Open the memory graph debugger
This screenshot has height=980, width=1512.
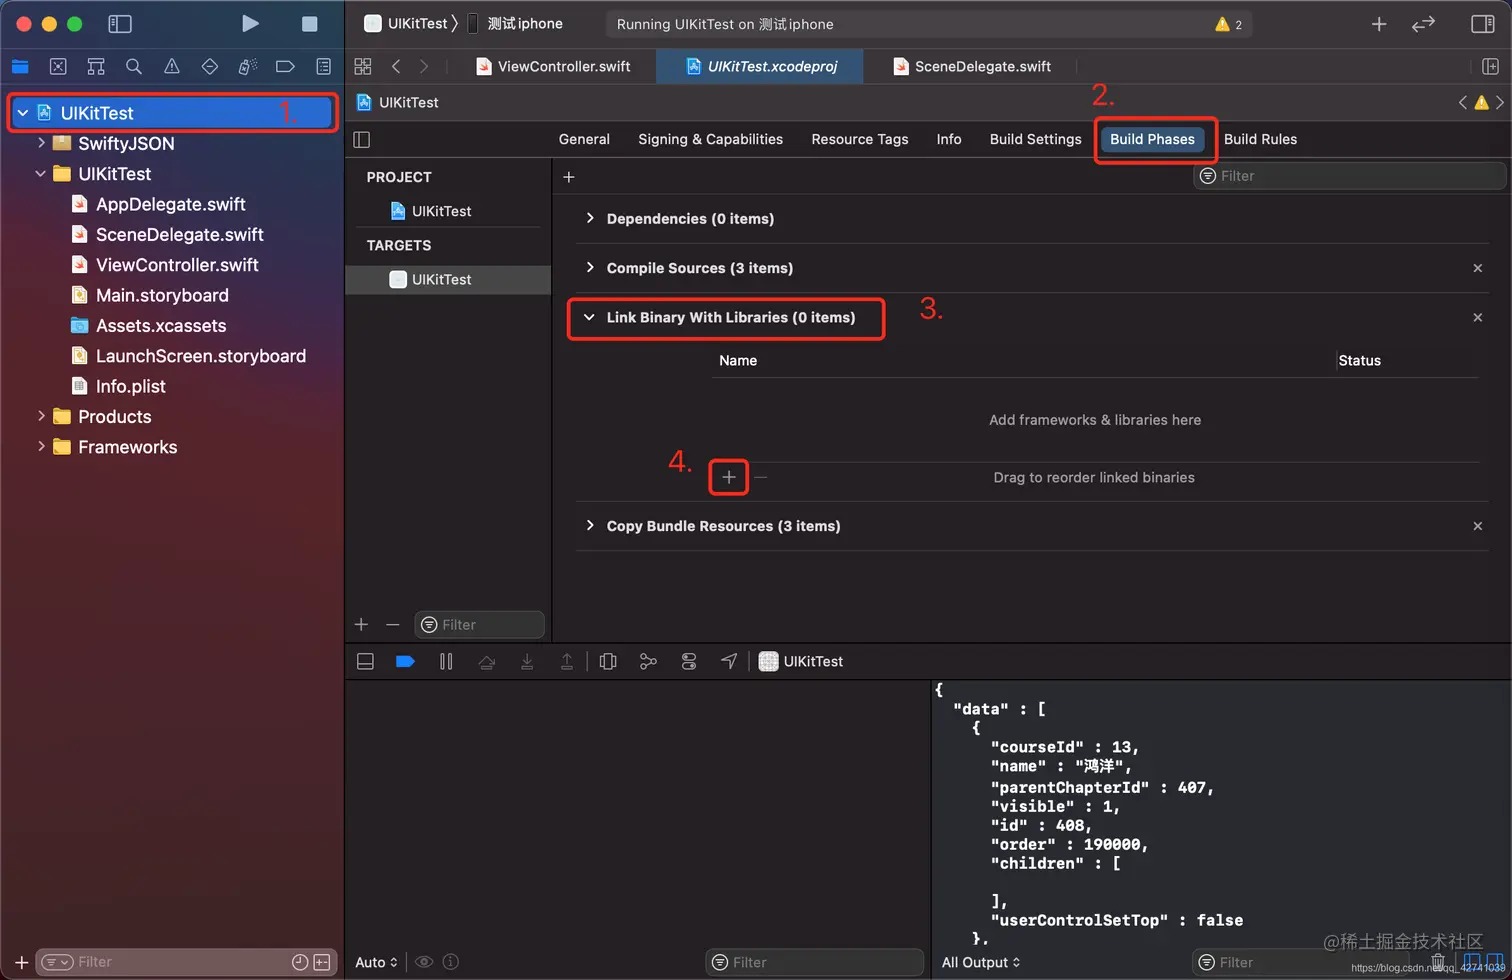pyautogui.click(x=648, y=661)
